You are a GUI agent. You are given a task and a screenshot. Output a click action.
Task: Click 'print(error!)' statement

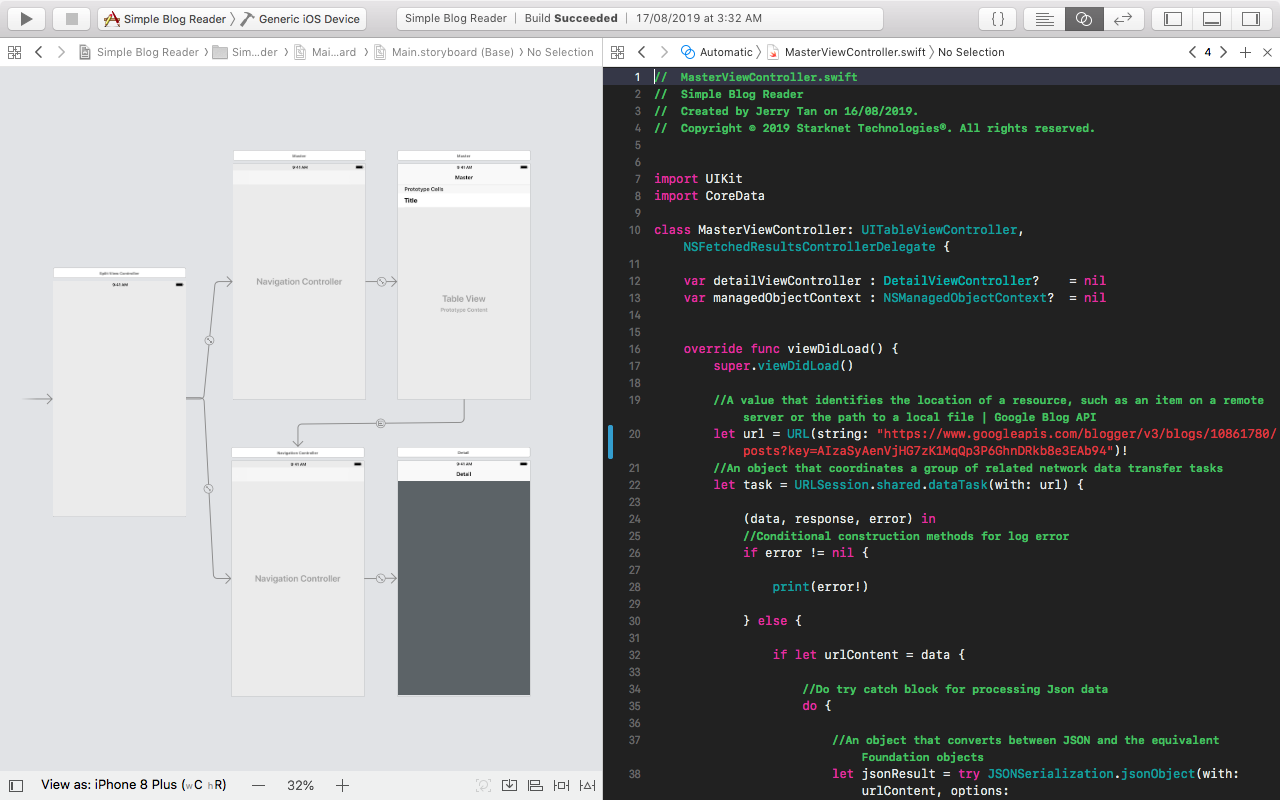(x=820, y=587)
